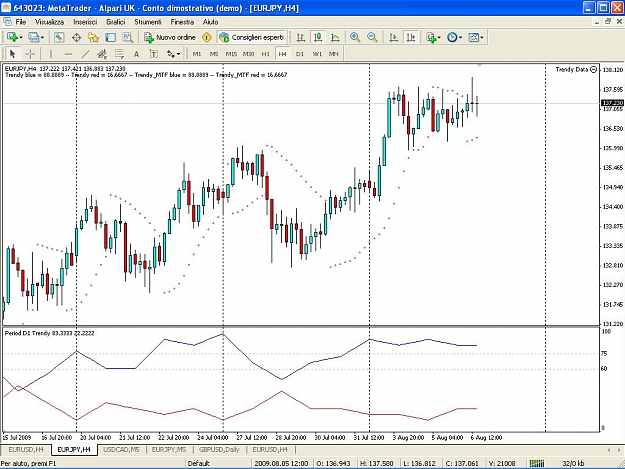This screenshot has height=469, width=625.
Task: Click status bar value 'C: 137.061'
Action: tap(462, 463)
